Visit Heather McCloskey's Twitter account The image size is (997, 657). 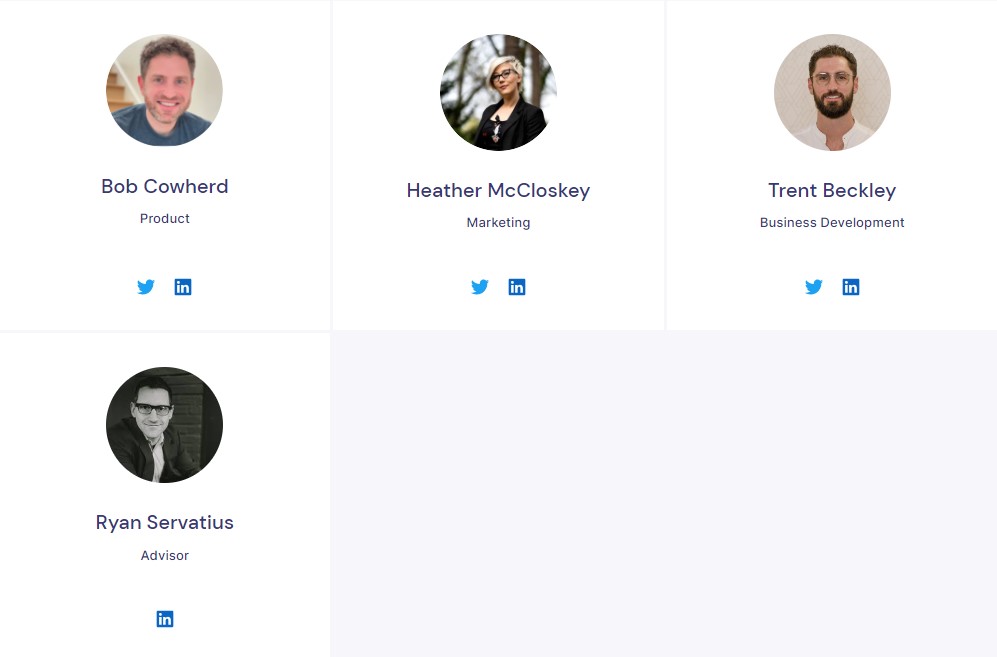tap(480, 287)
